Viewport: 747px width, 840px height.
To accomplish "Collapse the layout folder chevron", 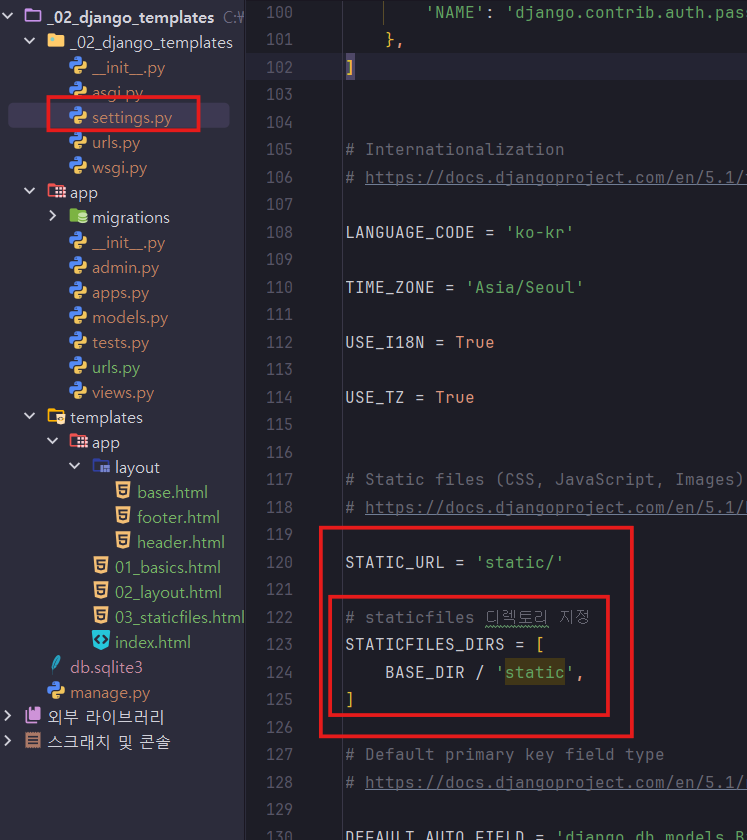I will point(75,466).
